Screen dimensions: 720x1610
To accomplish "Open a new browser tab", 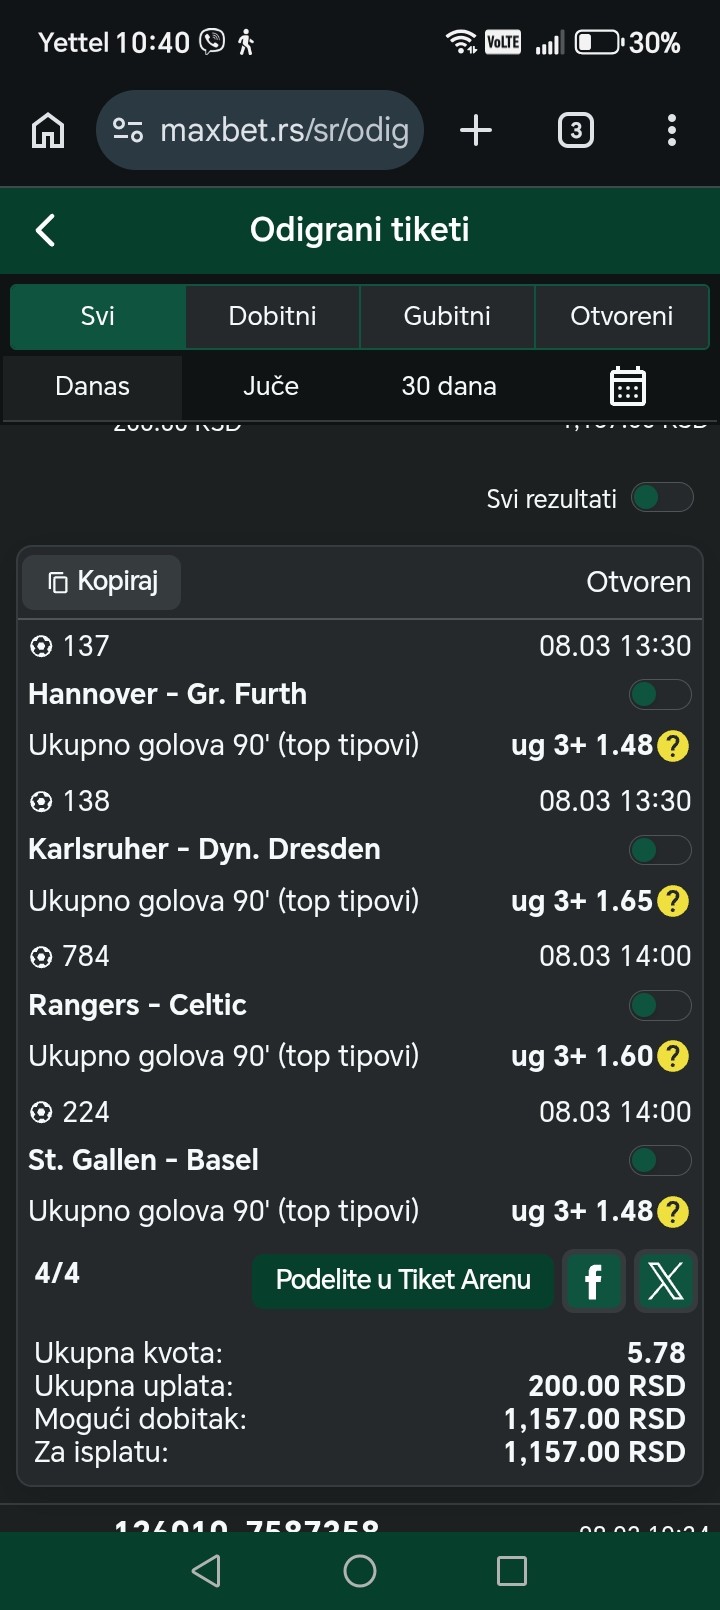I will (476, 130).
